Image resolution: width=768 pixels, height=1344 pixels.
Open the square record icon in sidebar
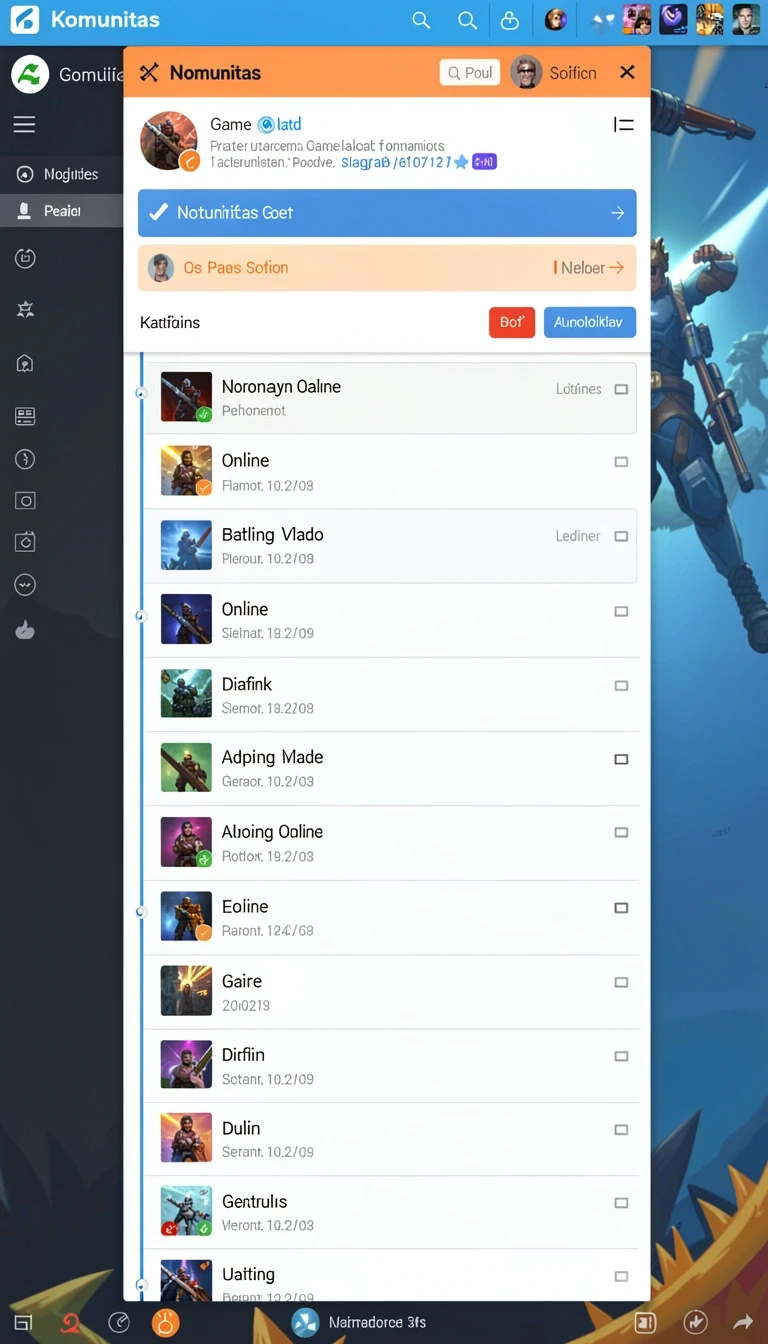(x=25, y=501)
